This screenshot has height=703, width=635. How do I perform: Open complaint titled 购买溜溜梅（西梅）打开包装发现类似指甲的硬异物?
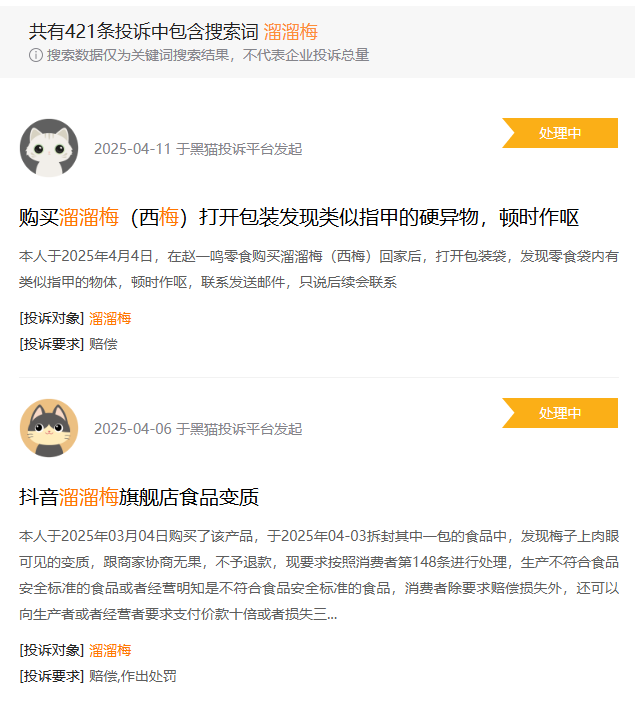pyautogui.click(x=299, y=217)
